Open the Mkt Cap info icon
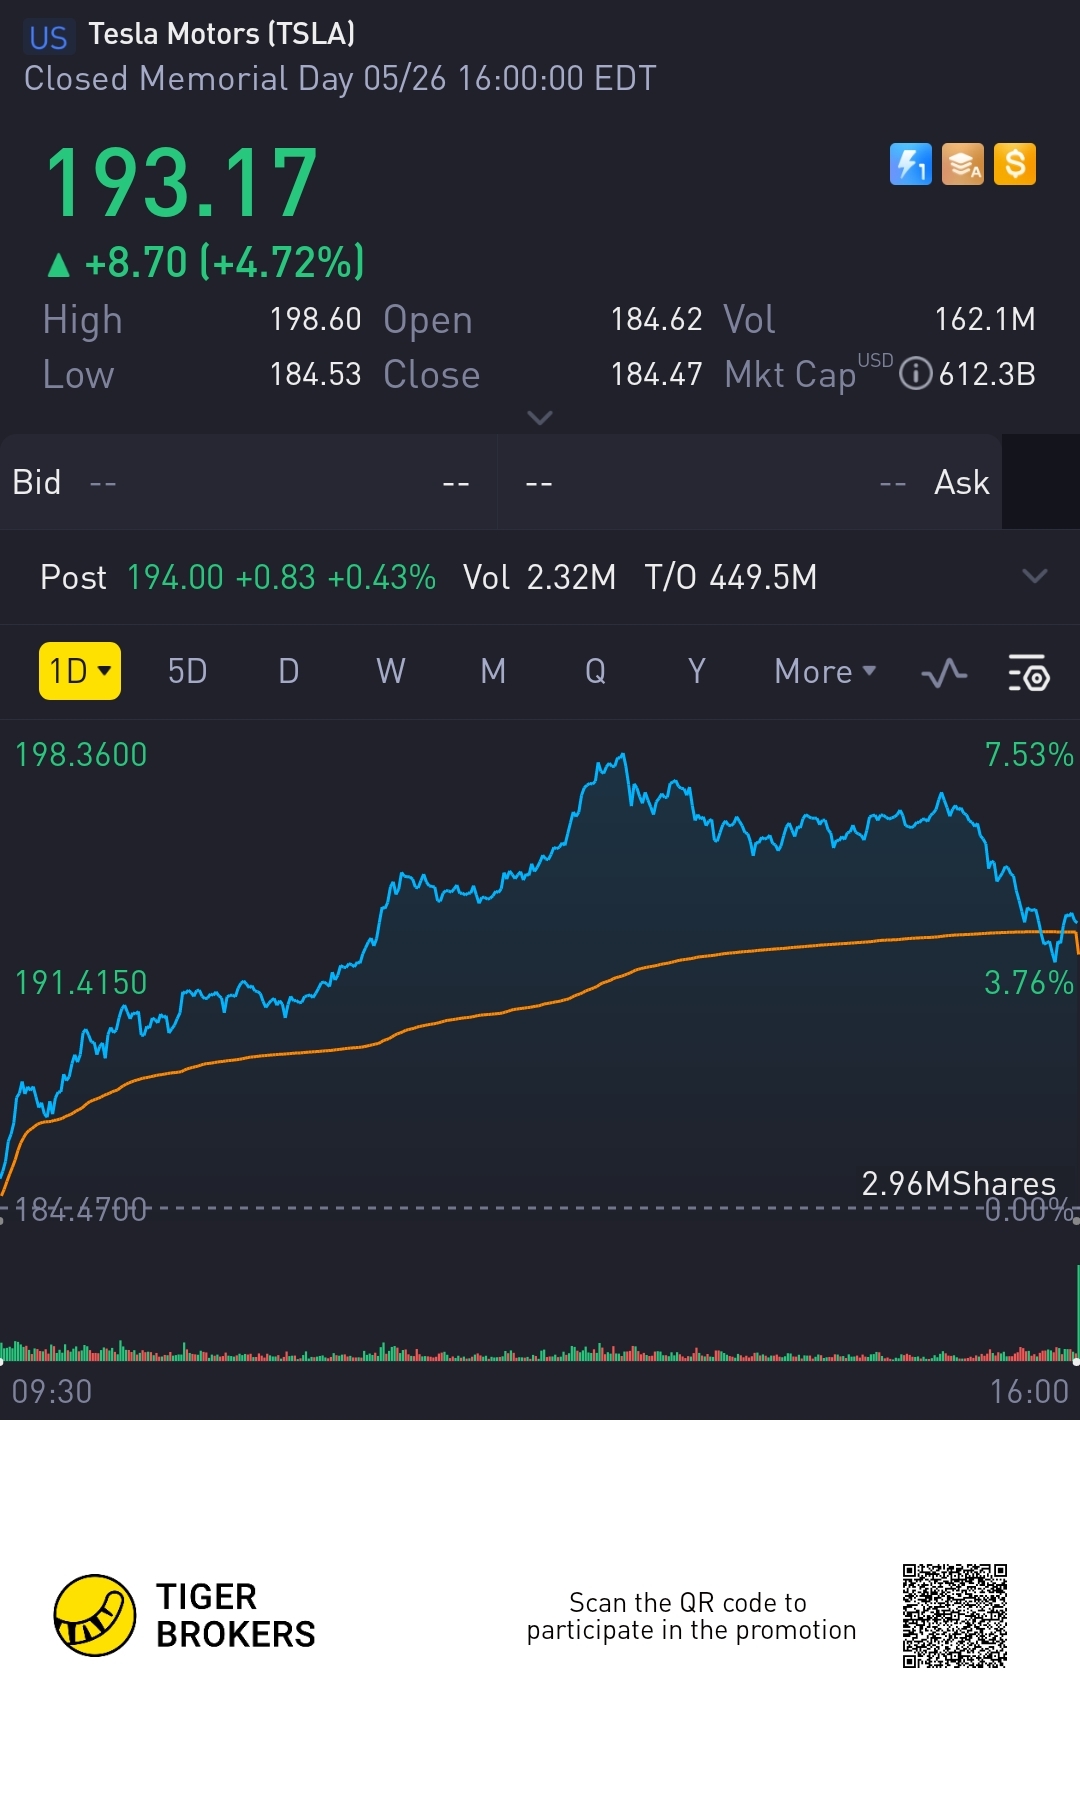Viewport: 1080px width, 1812px height. (915, 374)
